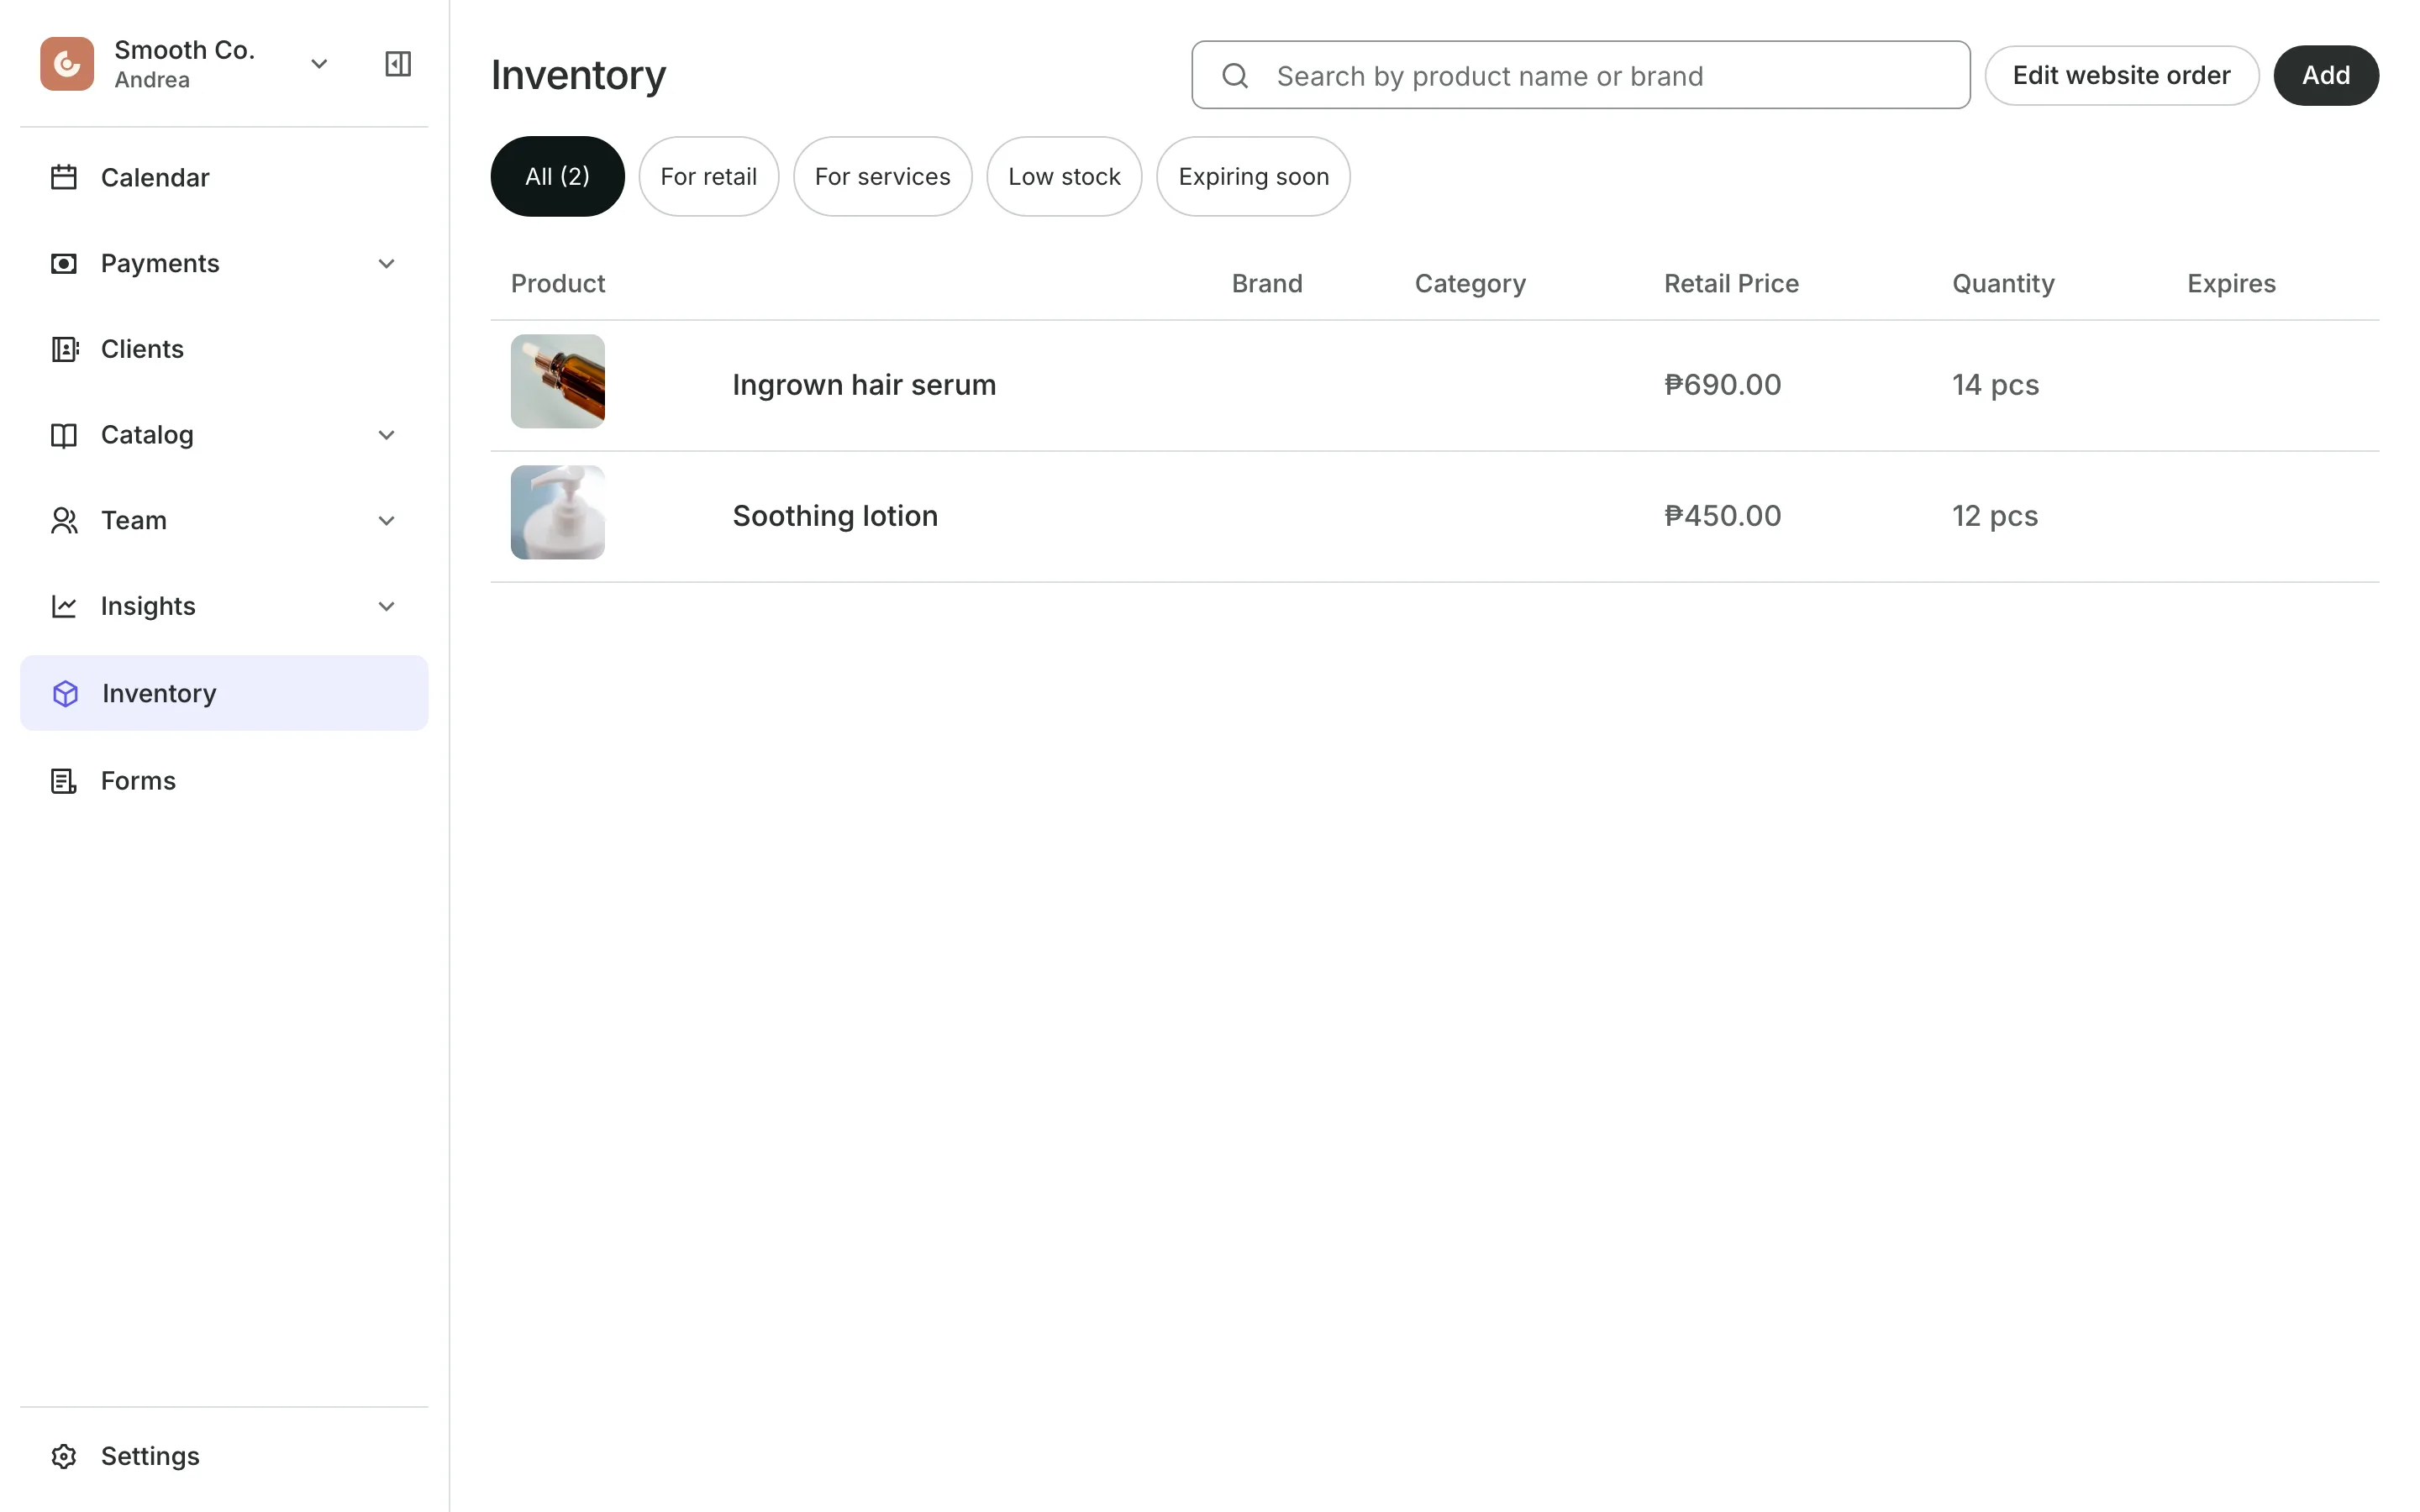
Task: Click the Settings gear icon
Action: [x=64, y=1457]
